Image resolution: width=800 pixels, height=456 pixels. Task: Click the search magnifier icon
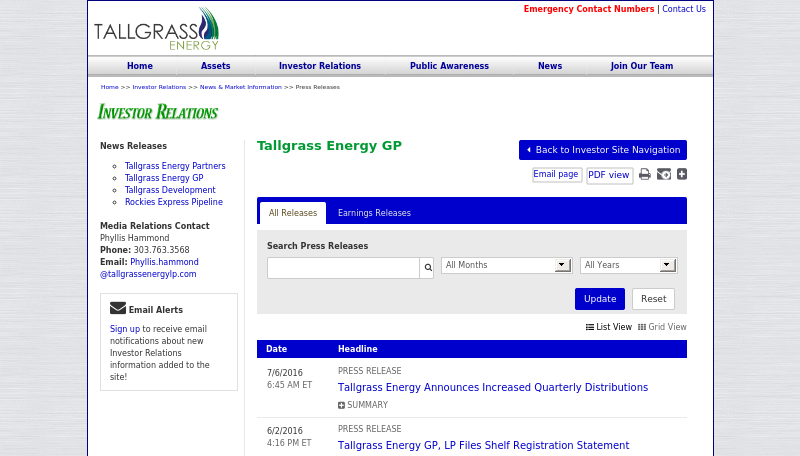428,267
